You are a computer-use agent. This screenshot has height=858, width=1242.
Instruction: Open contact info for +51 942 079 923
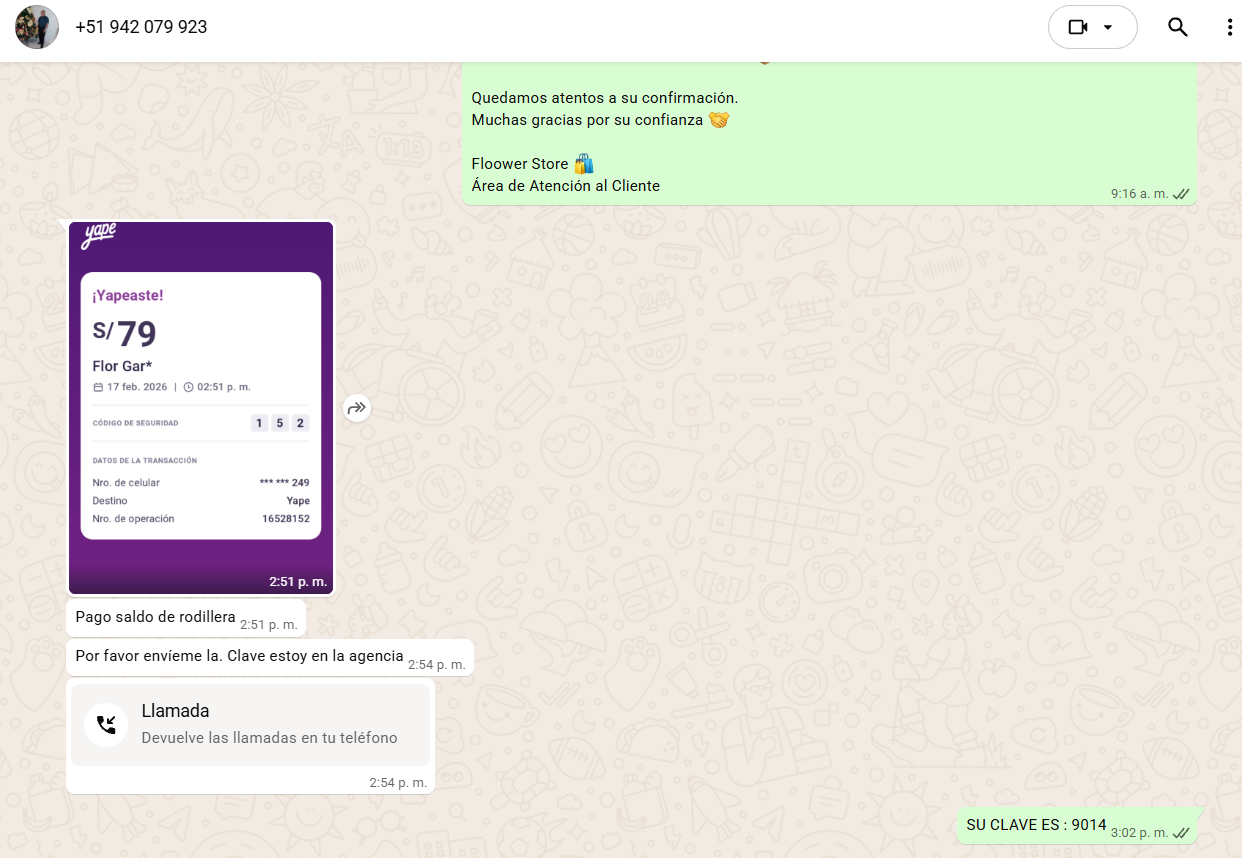[141, 27]
